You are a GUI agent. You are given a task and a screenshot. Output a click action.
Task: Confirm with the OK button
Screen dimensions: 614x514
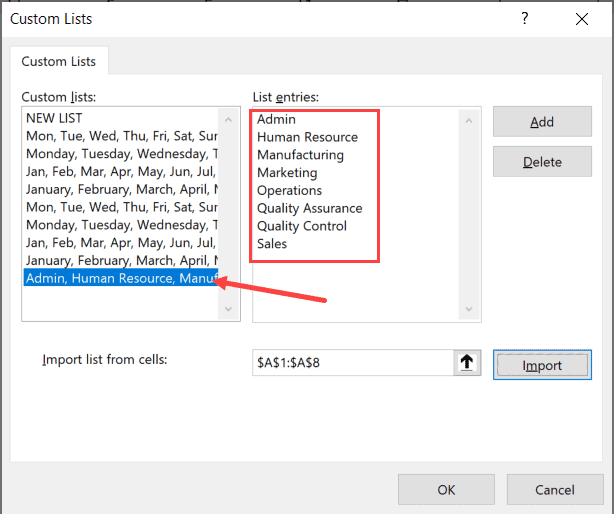(x=446, y=490)
